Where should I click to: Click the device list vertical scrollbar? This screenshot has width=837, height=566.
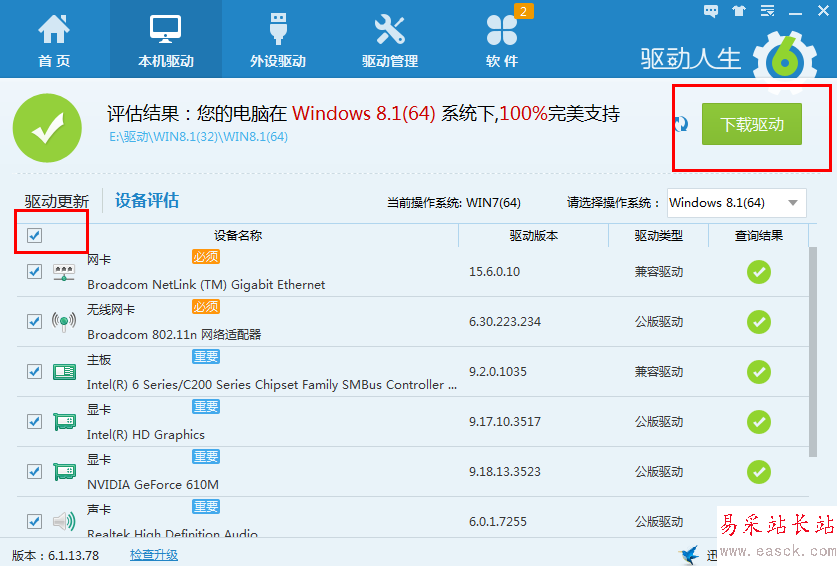pyautogui.click(x=813, y=351)
